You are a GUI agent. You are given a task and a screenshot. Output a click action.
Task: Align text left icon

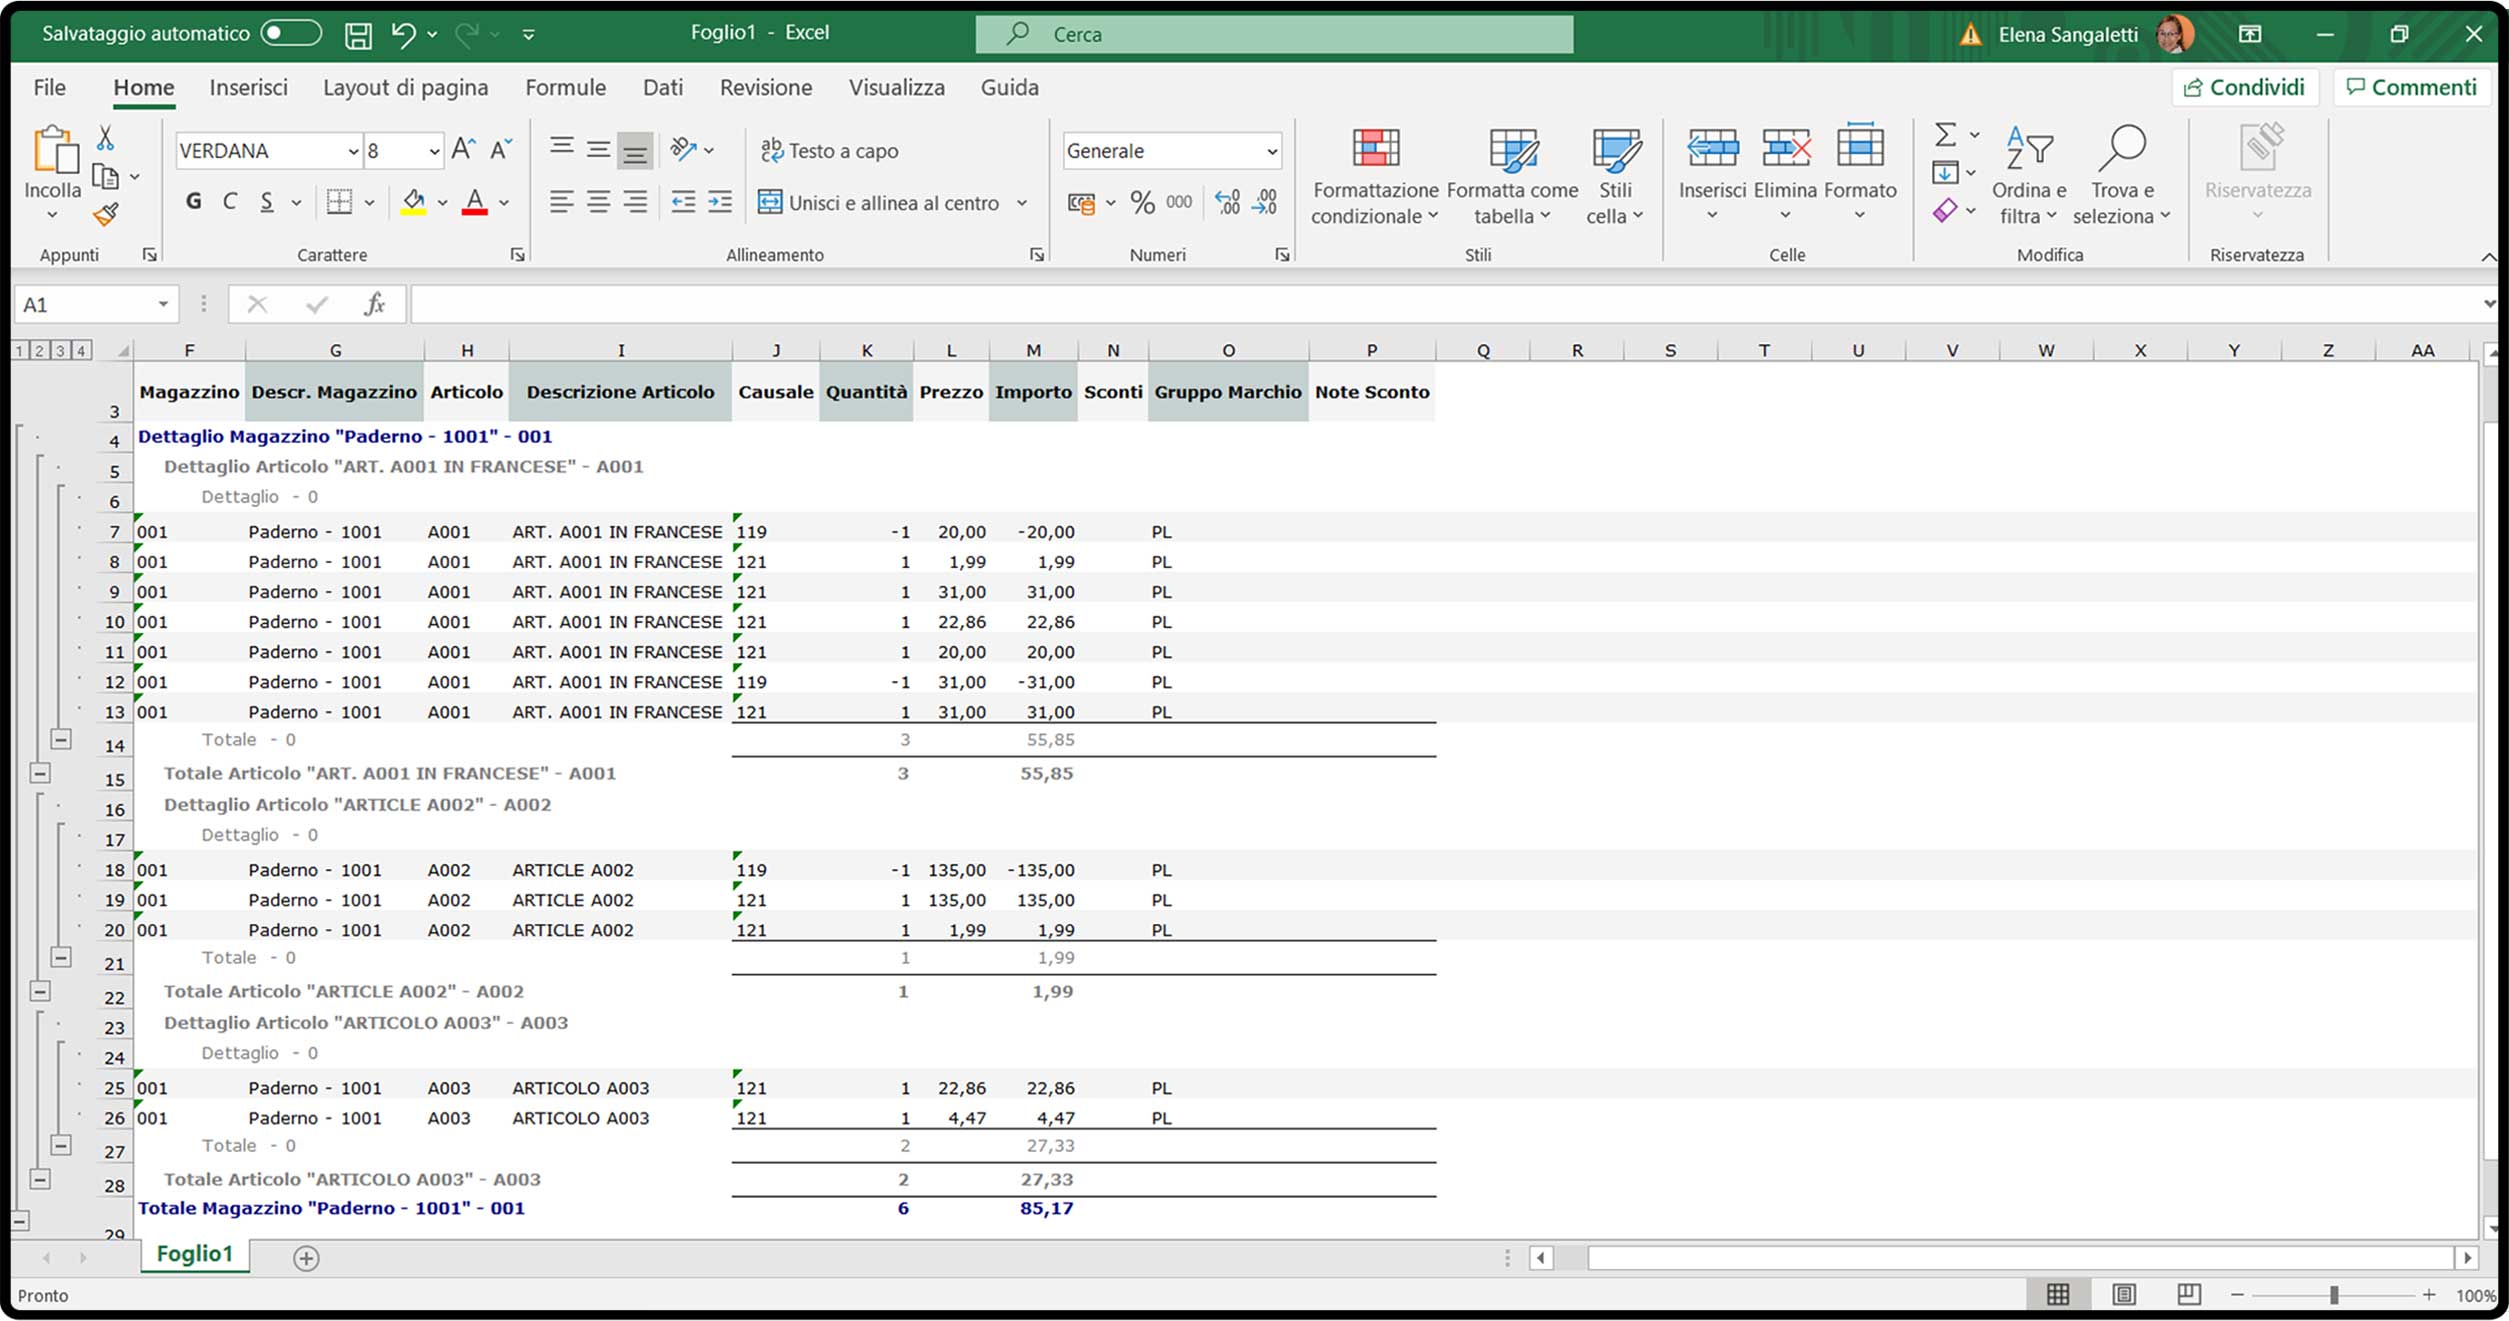click(x=561, y=202)
